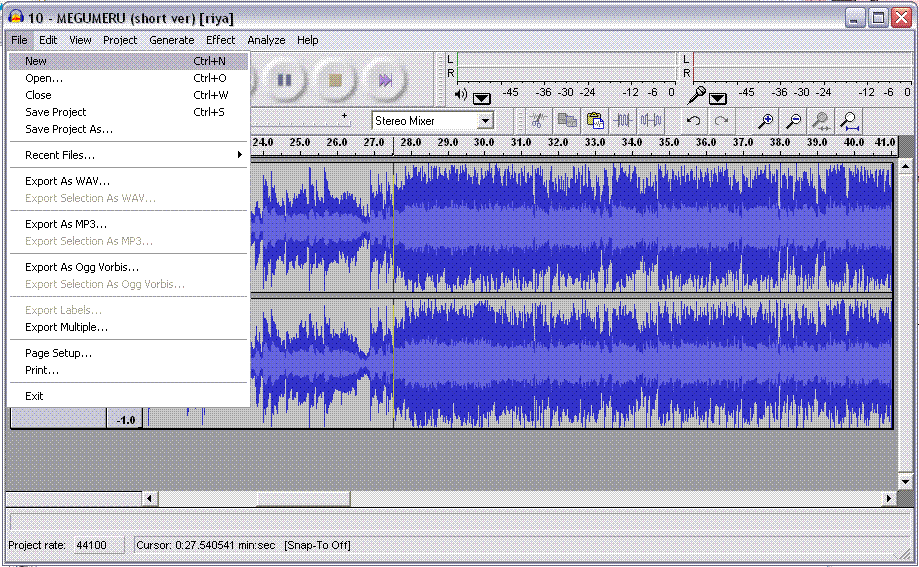This screenshot has width=919, height=567.
Task: Click the Fit Project in Window icon
Action: (x=849, y=121)
